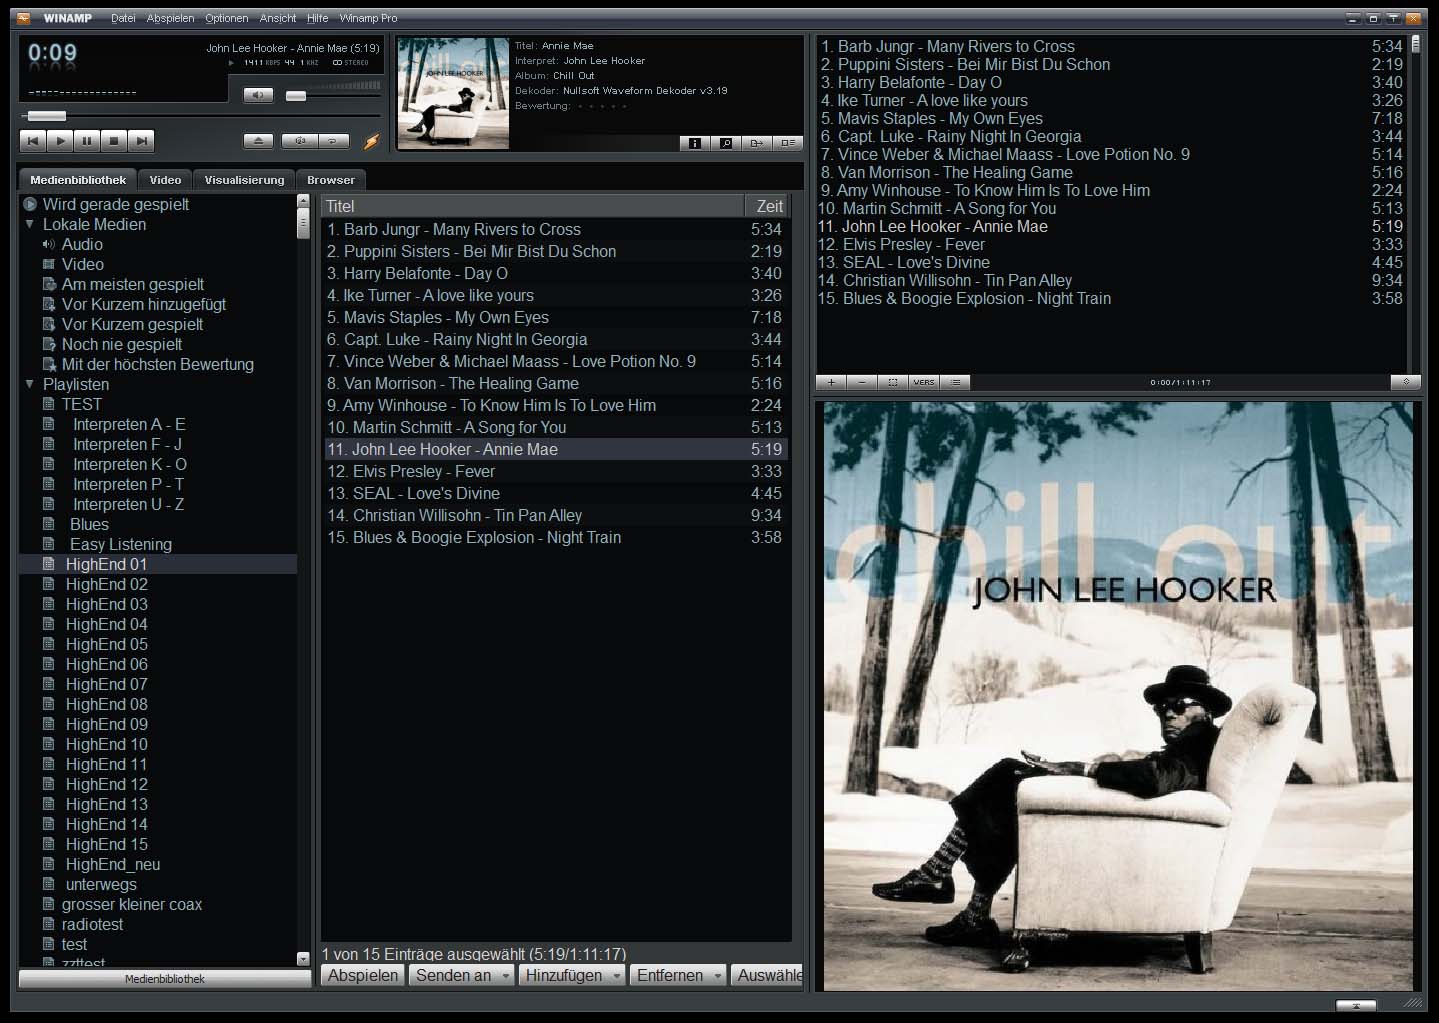Toggle shuffle playback mode
This screenshot has height=1023, width=1439.
(300, 141)
